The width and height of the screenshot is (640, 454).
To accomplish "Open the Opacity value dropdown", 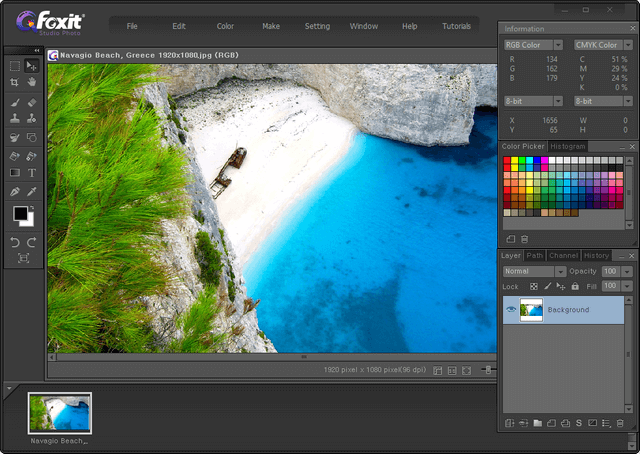I will 627,271.
